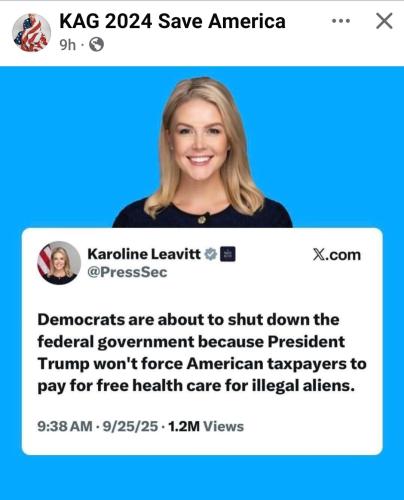The width and height of the screenshot is (404, 500).
Task: Click the X.com logo on the card
Action: tap(337, 255)
